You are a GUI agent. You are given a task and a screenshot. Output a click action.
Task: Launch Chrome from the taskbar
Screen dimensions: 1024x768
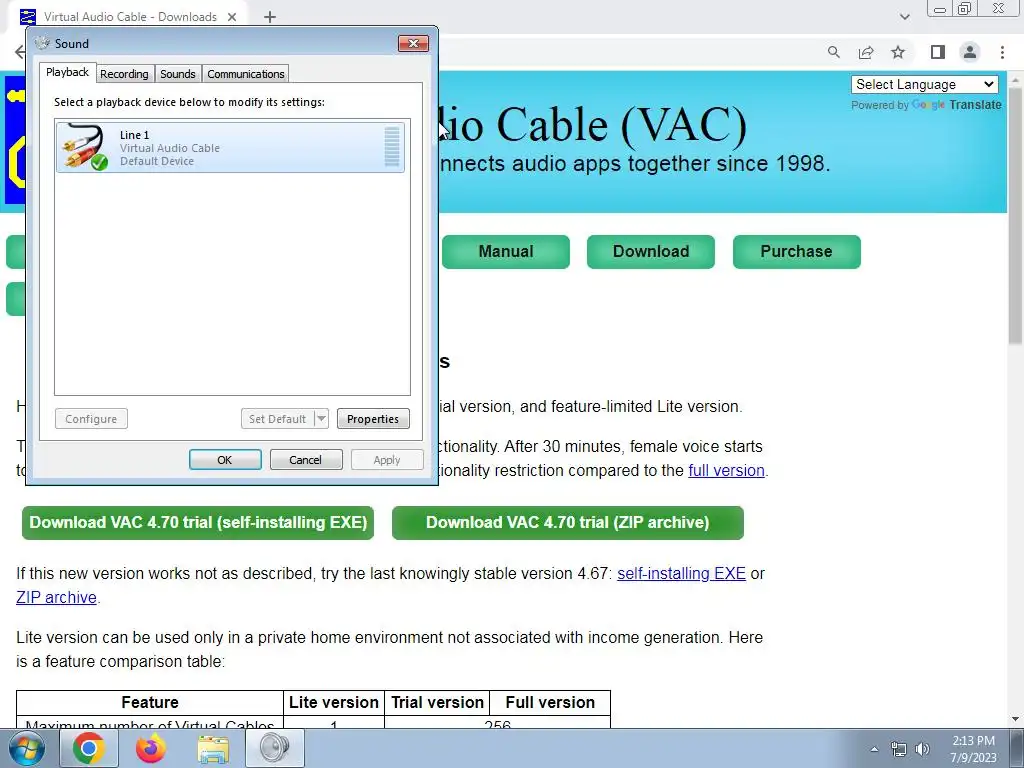89,748
